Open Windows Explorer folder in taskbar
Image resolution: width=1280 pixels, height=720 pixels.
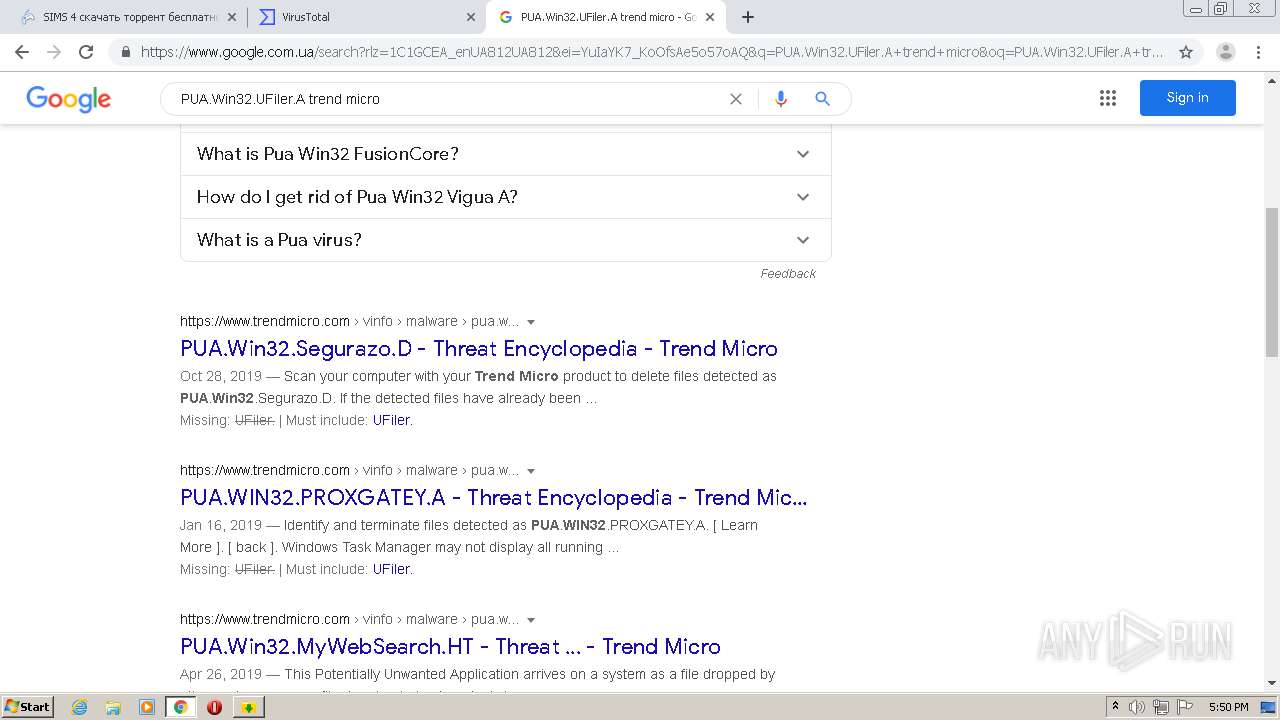click(113, 707)
